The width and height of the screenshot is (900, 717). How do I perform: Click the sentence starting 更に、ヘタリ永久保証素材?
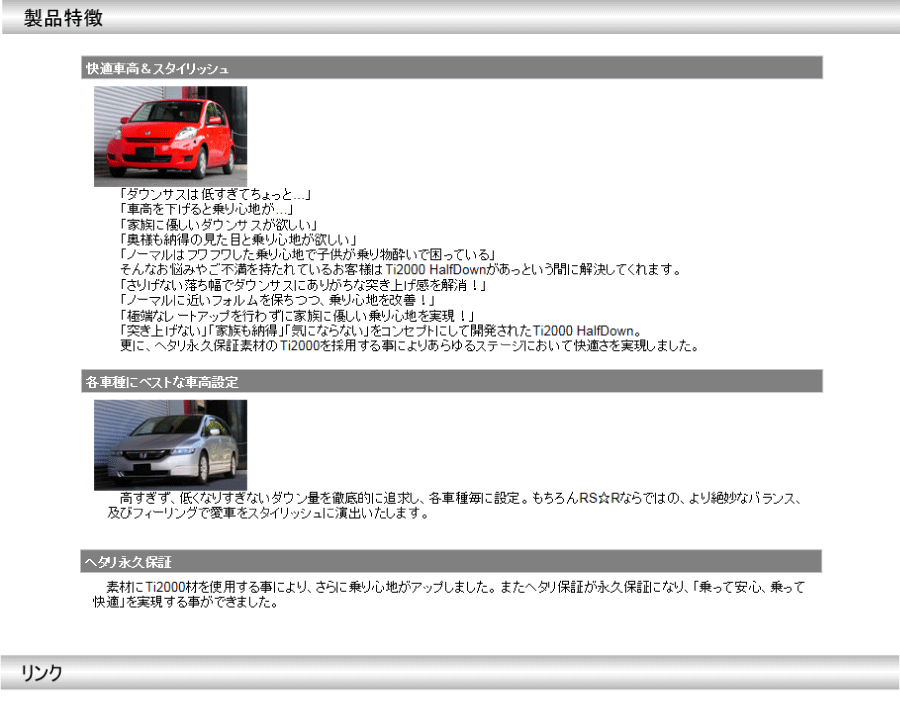point(409,346)
